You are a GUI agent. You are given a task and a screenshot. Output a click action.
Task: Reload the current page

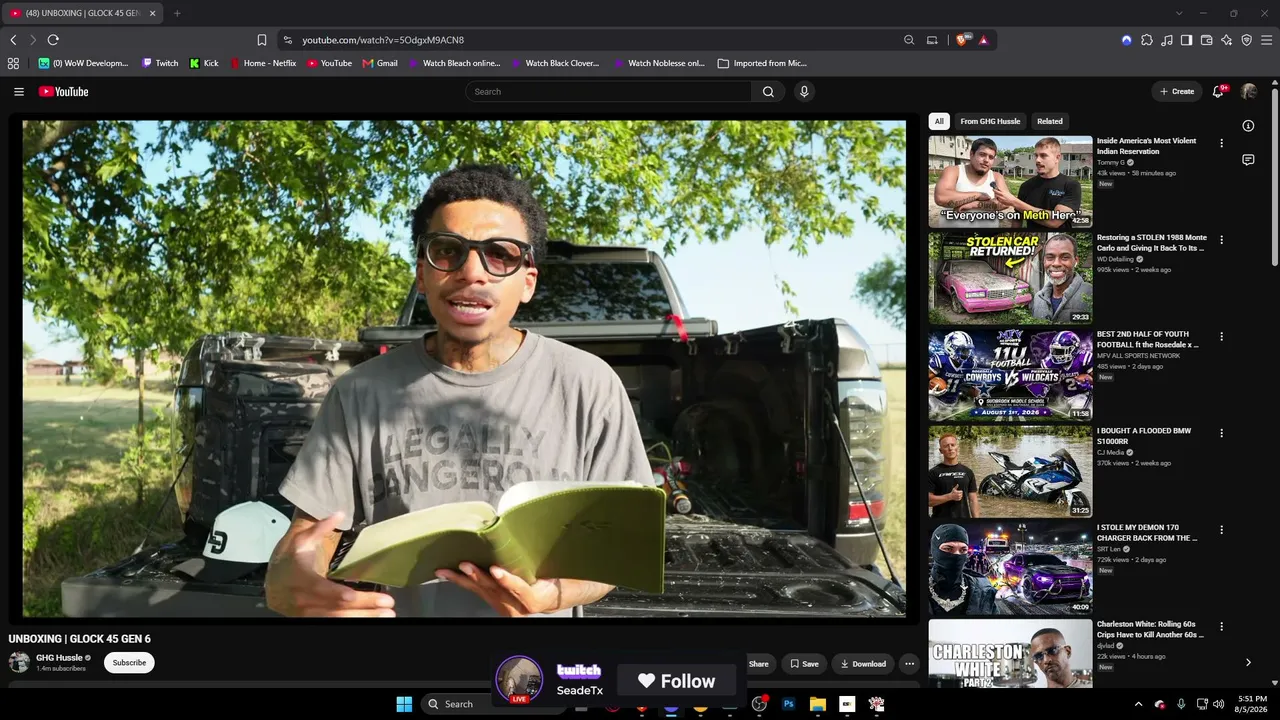(x=53, y=40)
